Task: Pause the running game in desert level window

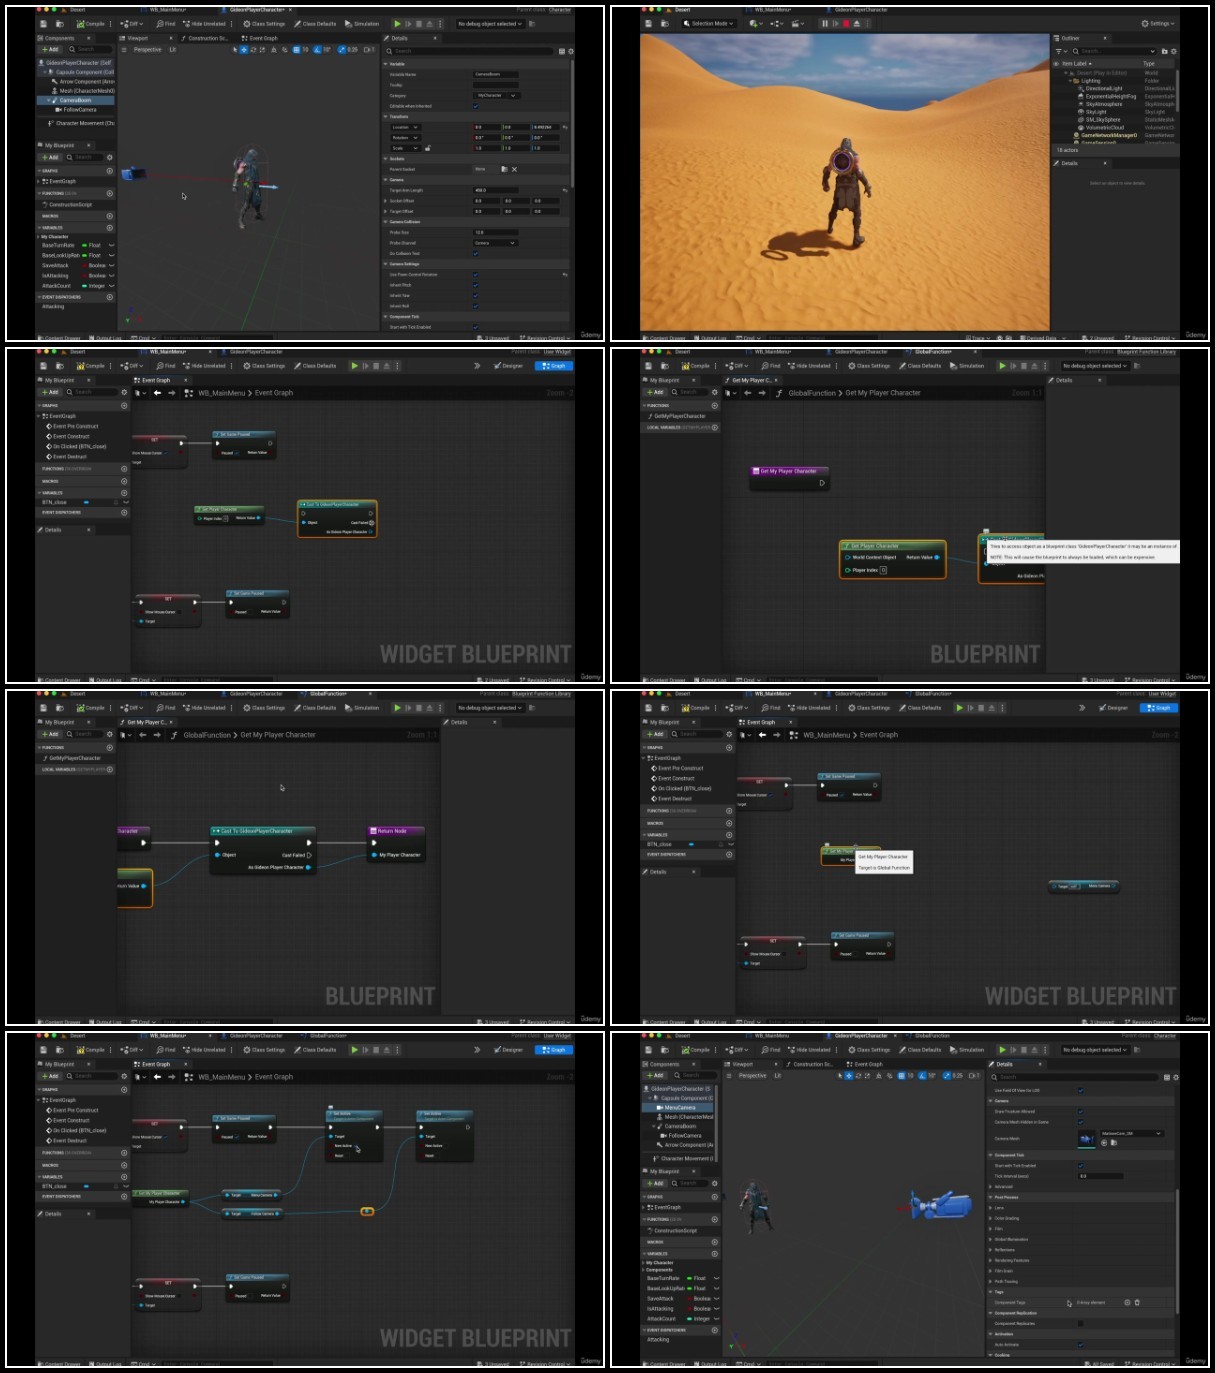Action: coord(825,23)
